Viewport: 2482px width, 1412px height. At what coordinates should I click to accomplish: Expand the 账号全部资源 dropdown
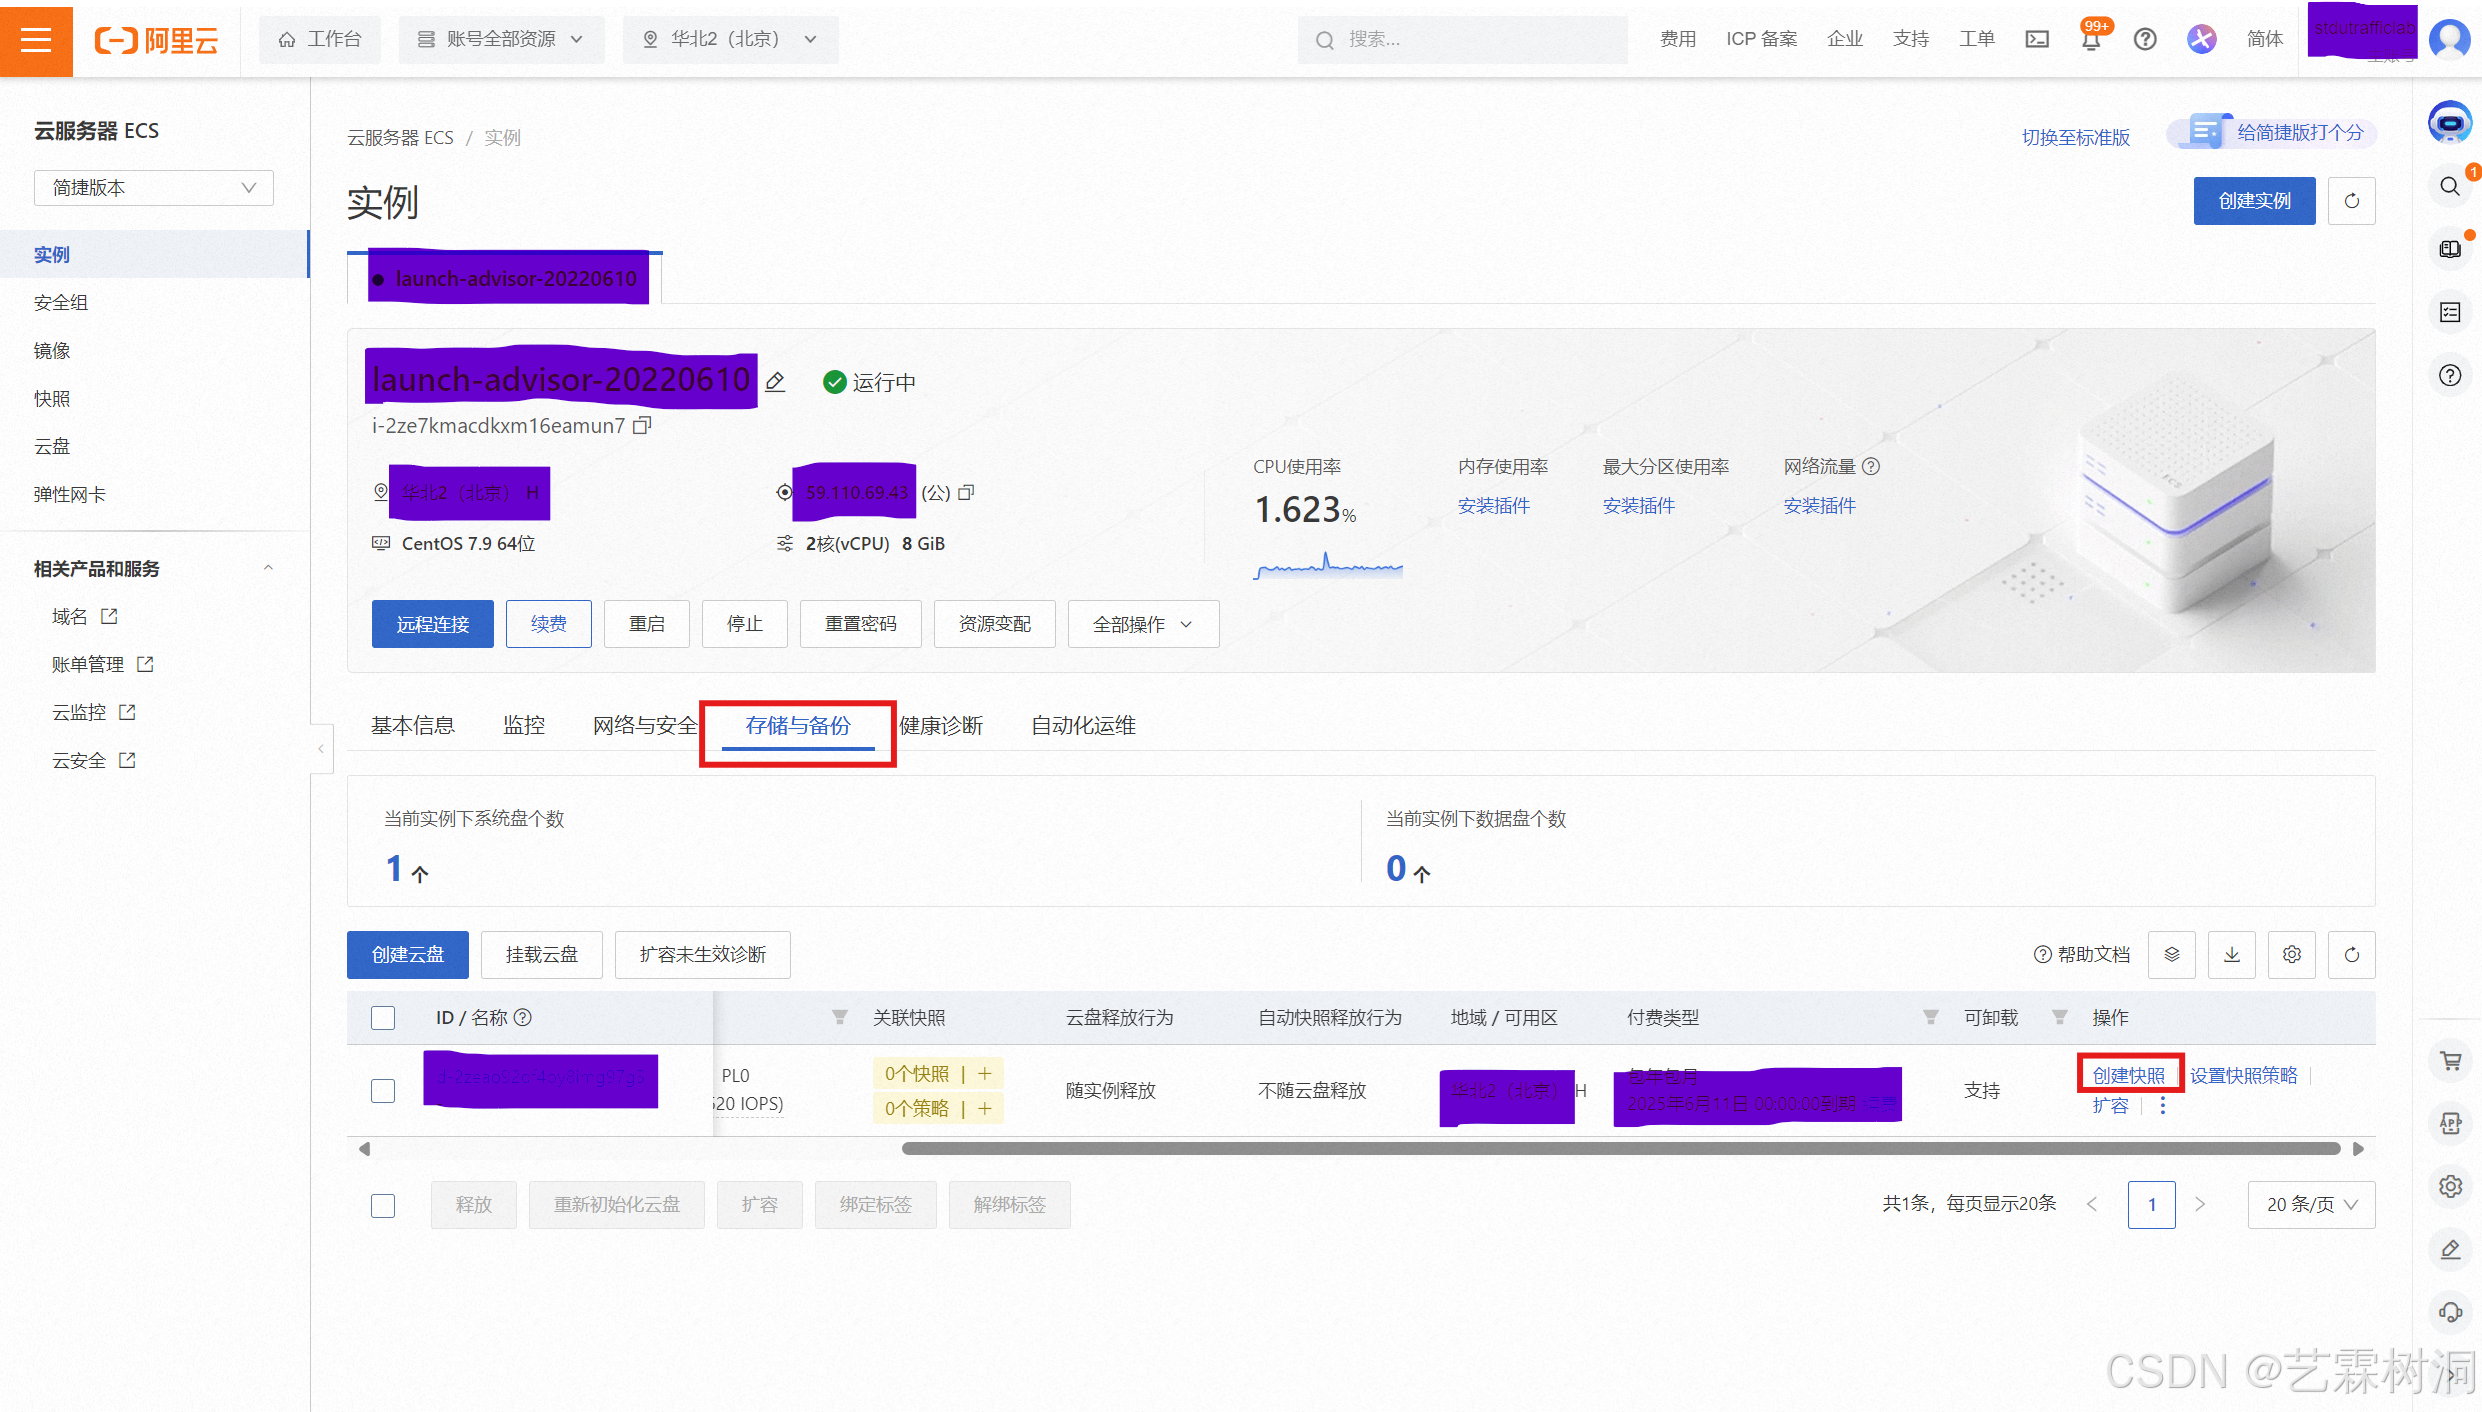[x=501, y=39]
